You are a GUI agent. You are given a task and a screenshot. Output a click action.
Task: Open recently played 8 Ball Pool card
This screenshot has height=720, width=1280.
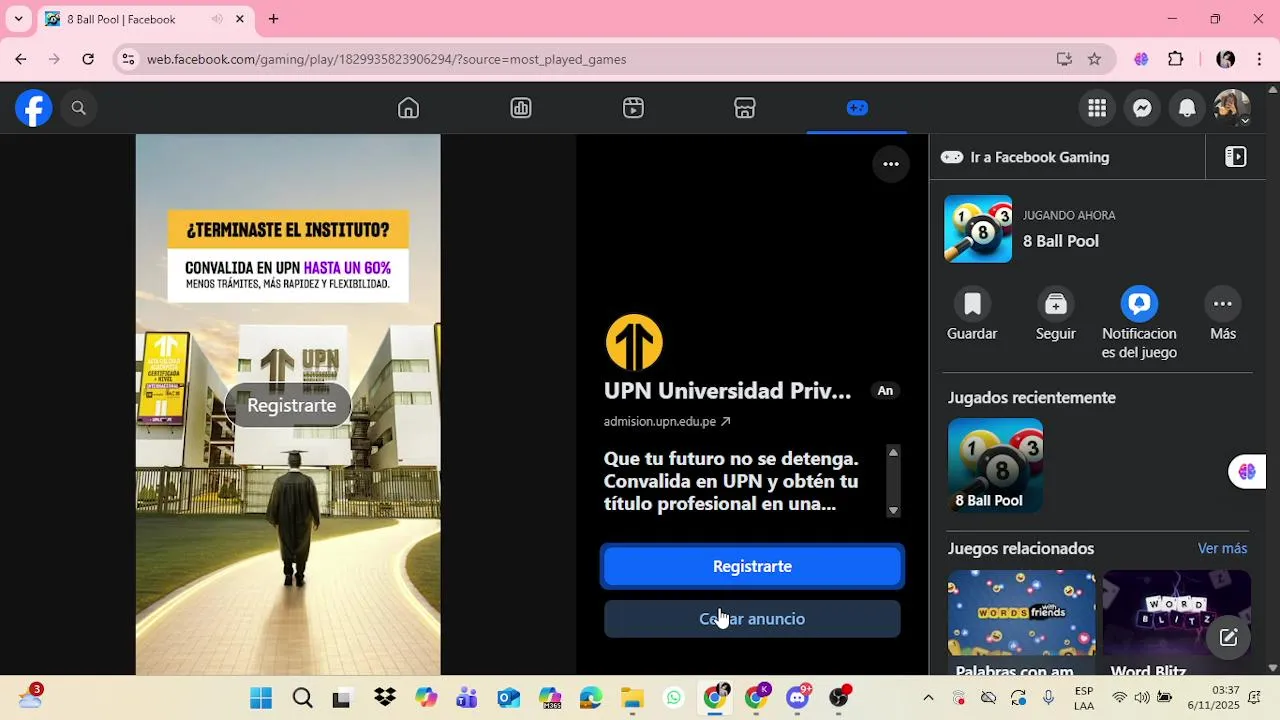point(995,466)
